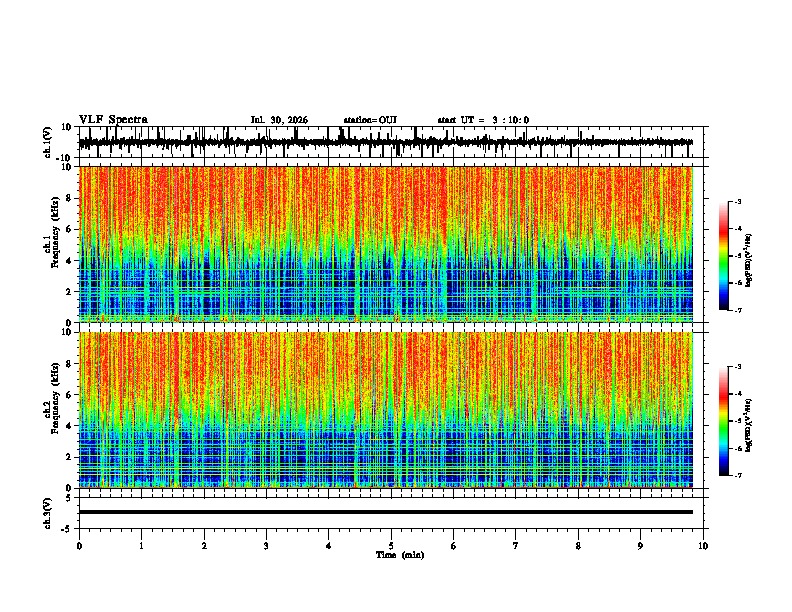This screenshot has height=612, width=792.
Task: Click the "VLF Spectra" plot title
Action: point(113,120)
